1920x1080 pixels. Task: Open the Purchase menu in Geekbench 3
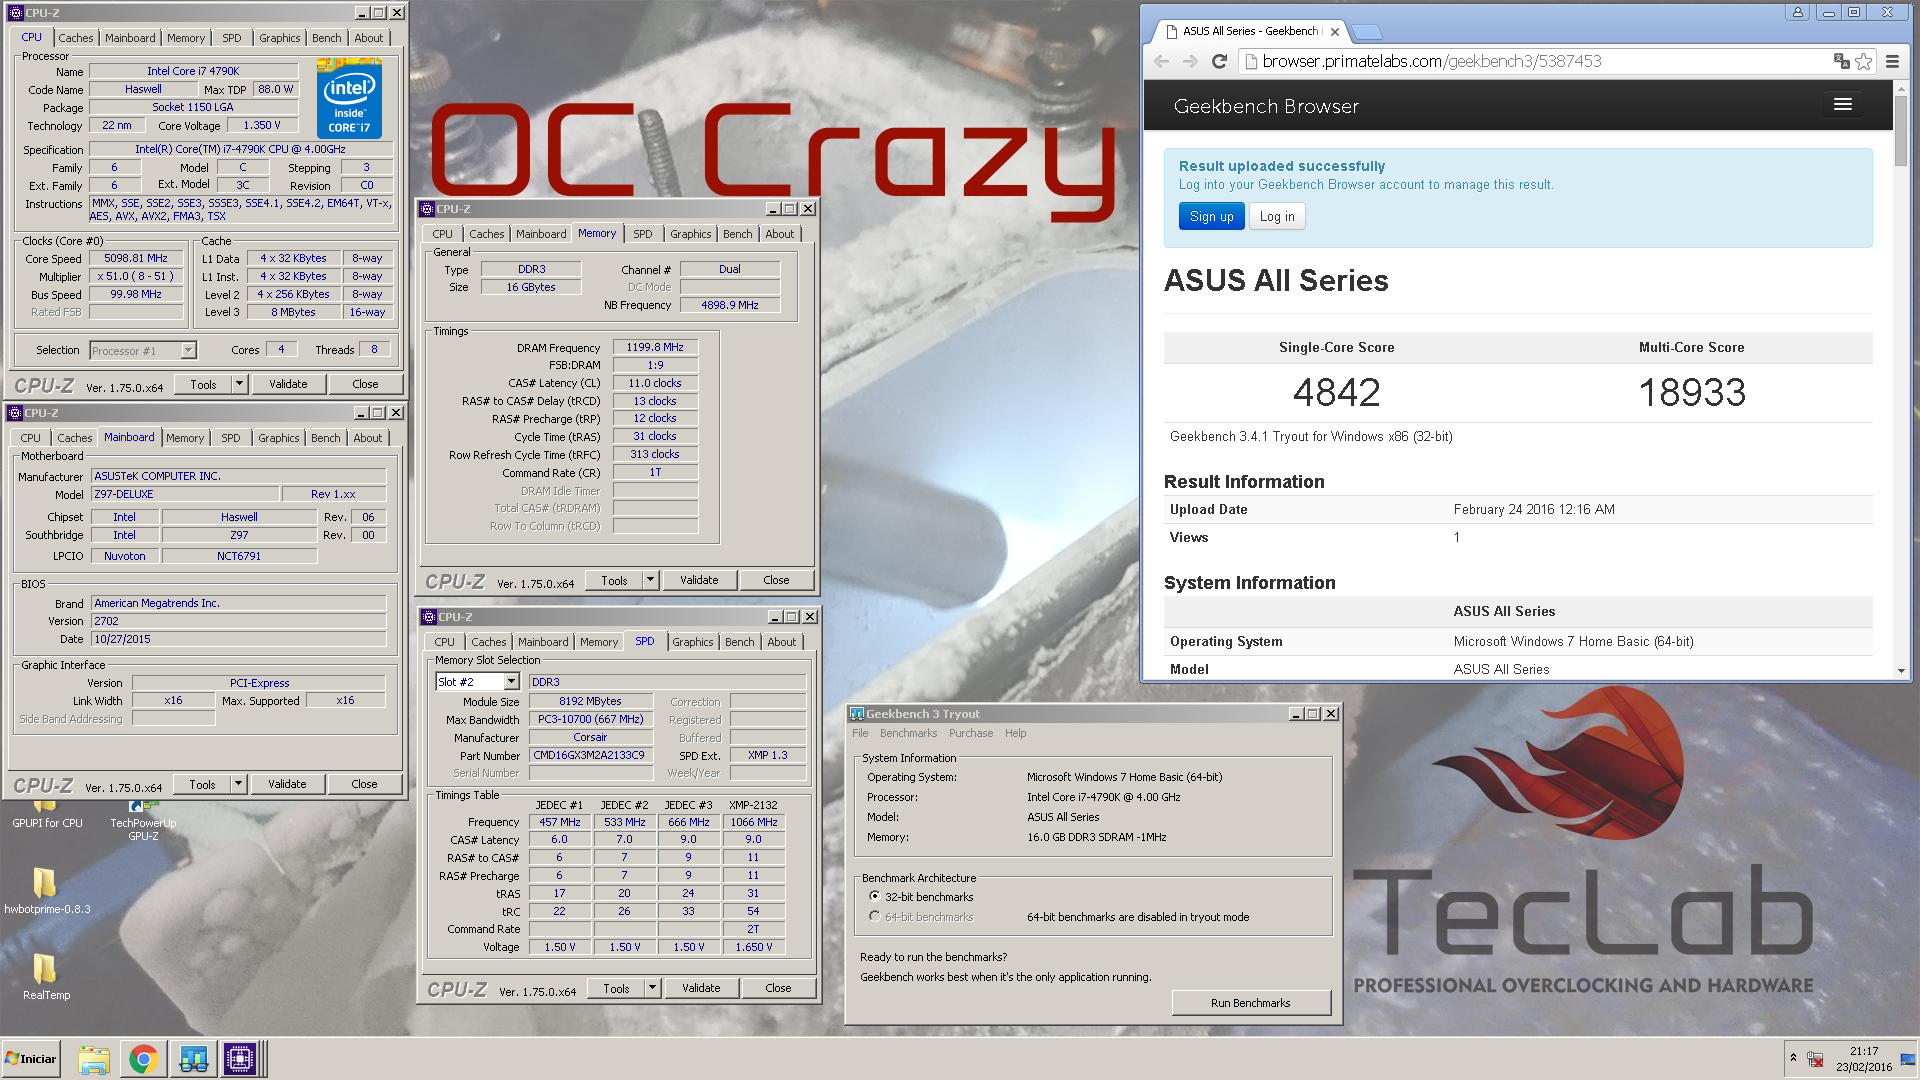pyautogui.click(x=971, y=733)
